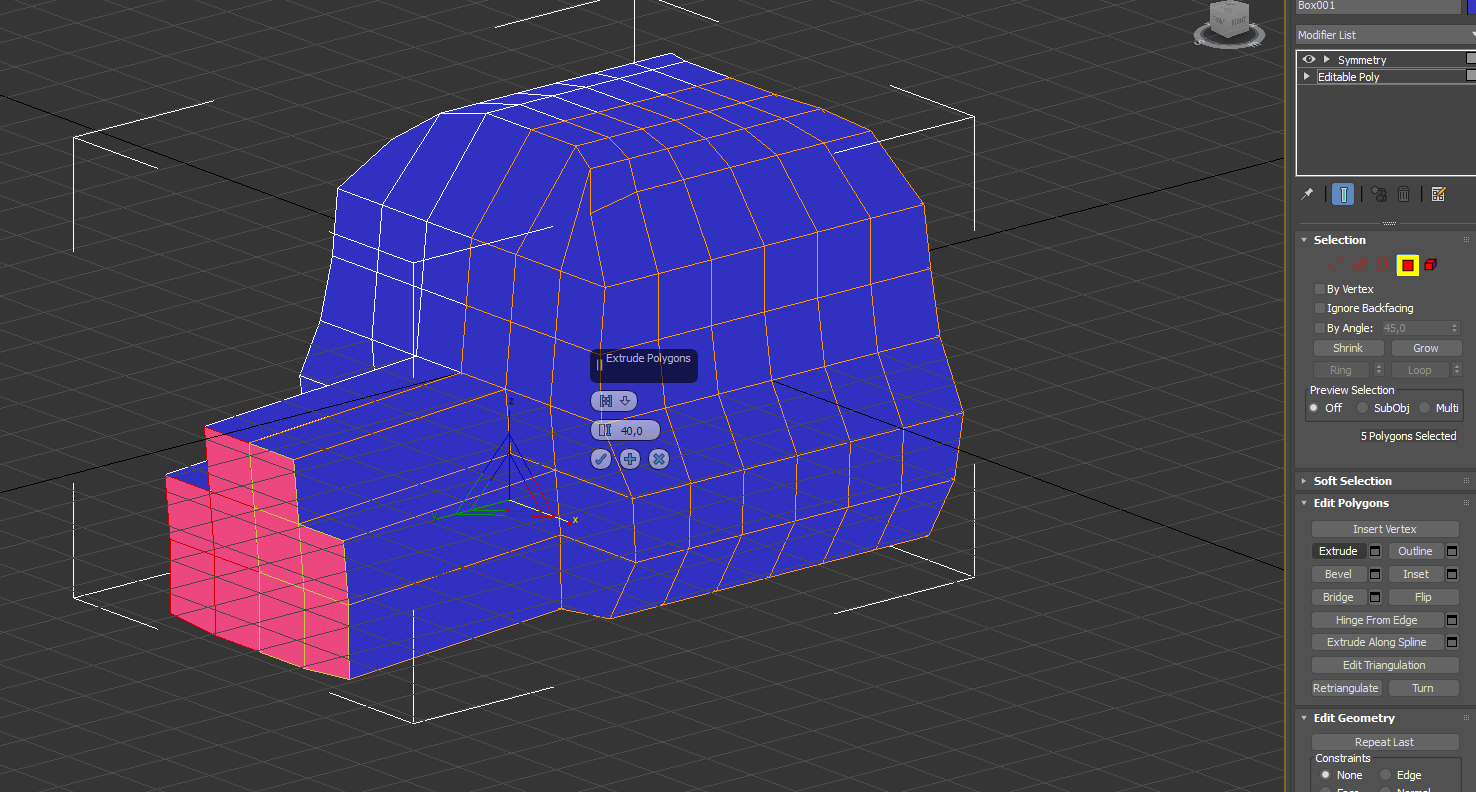Click the Edit Triangulation button

pyautogui.click(x=1385, y=665)
